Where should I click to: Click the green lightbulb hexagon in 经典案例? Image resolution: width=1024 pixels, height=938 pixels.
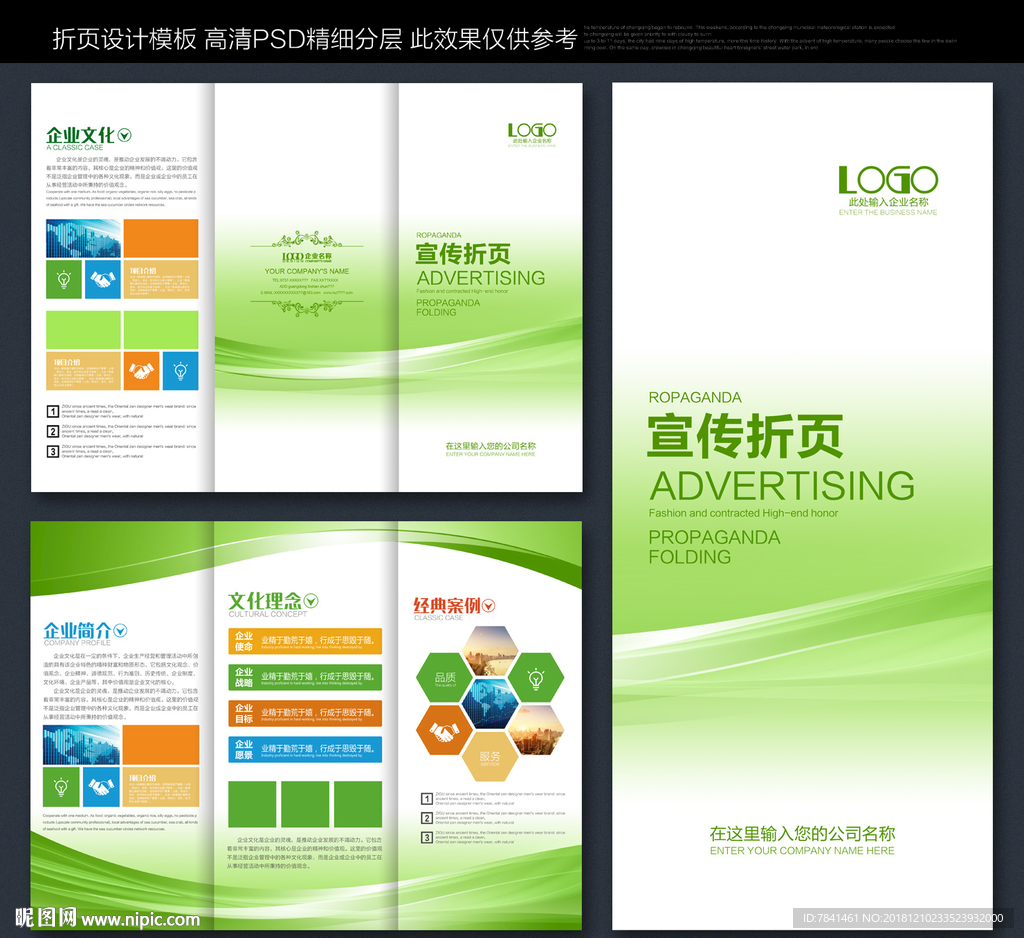tap(536, 677)
